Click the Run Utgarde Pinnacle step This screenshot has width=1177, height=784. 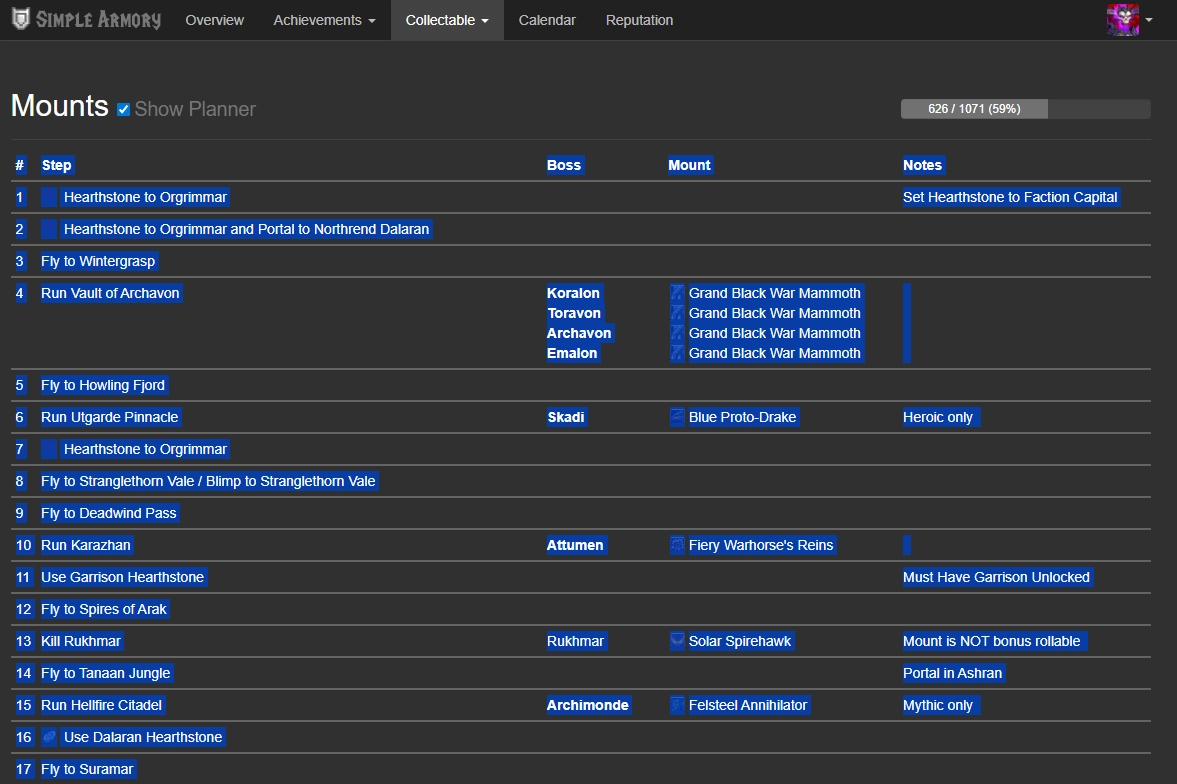(110, 417)
